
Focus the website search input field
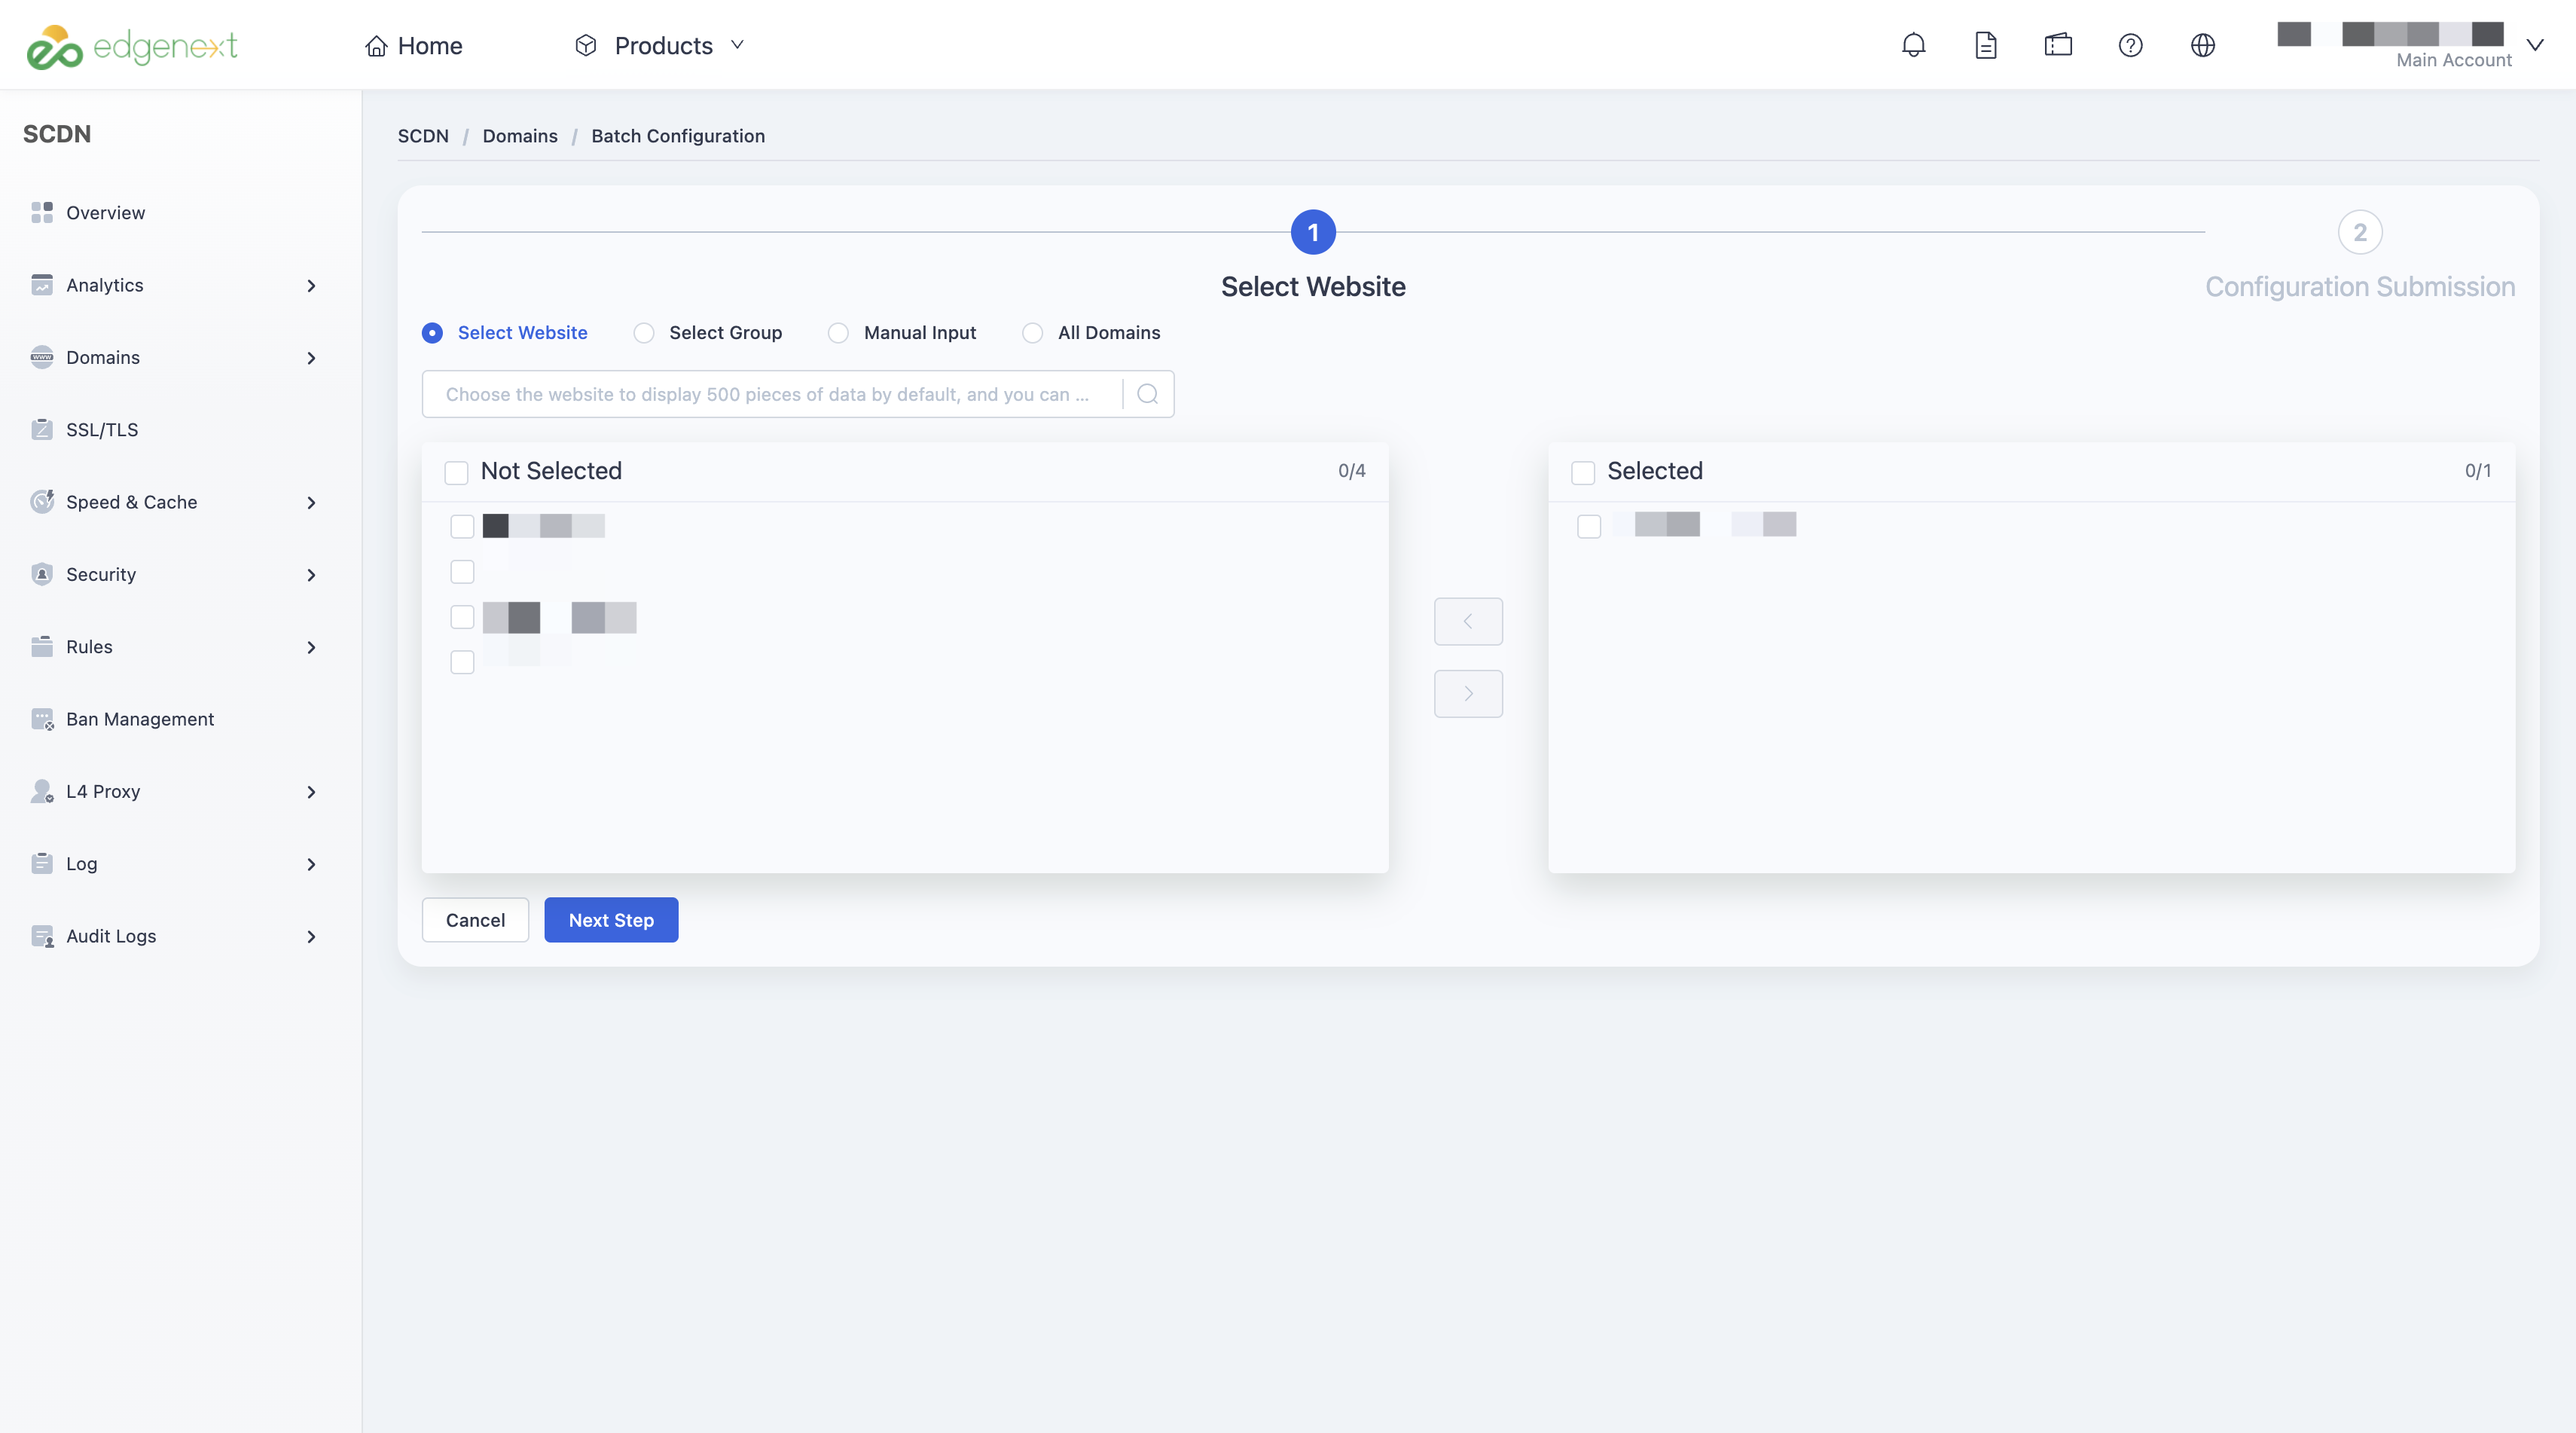(772, 394)
